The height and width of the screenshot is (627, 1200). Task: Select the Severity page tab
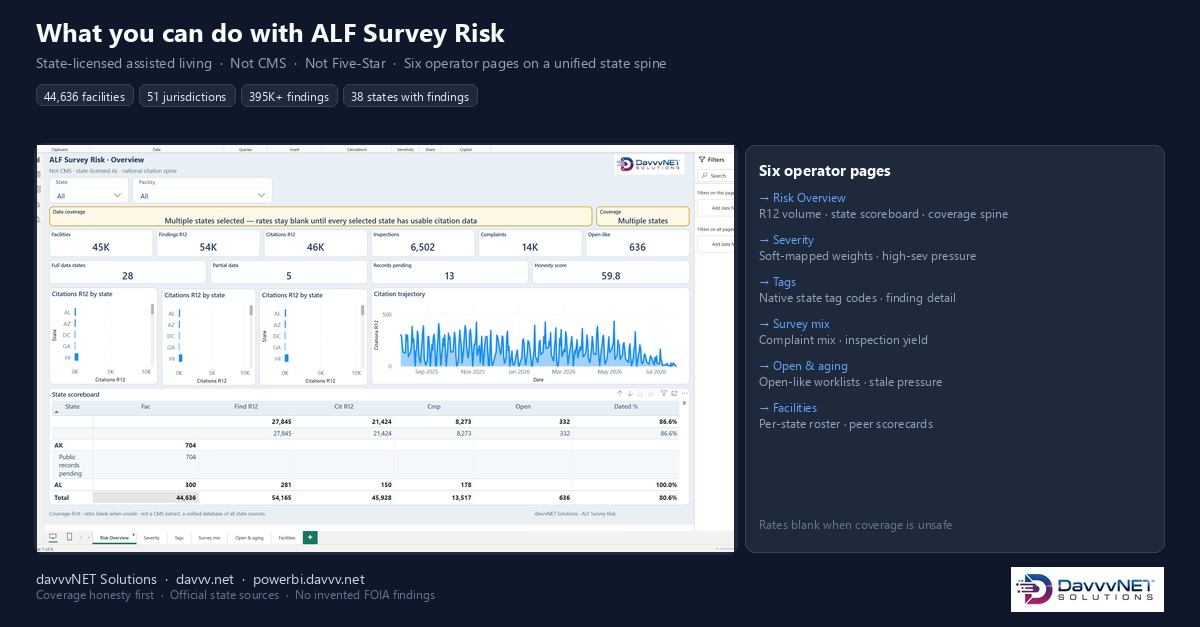coord(151,538)
